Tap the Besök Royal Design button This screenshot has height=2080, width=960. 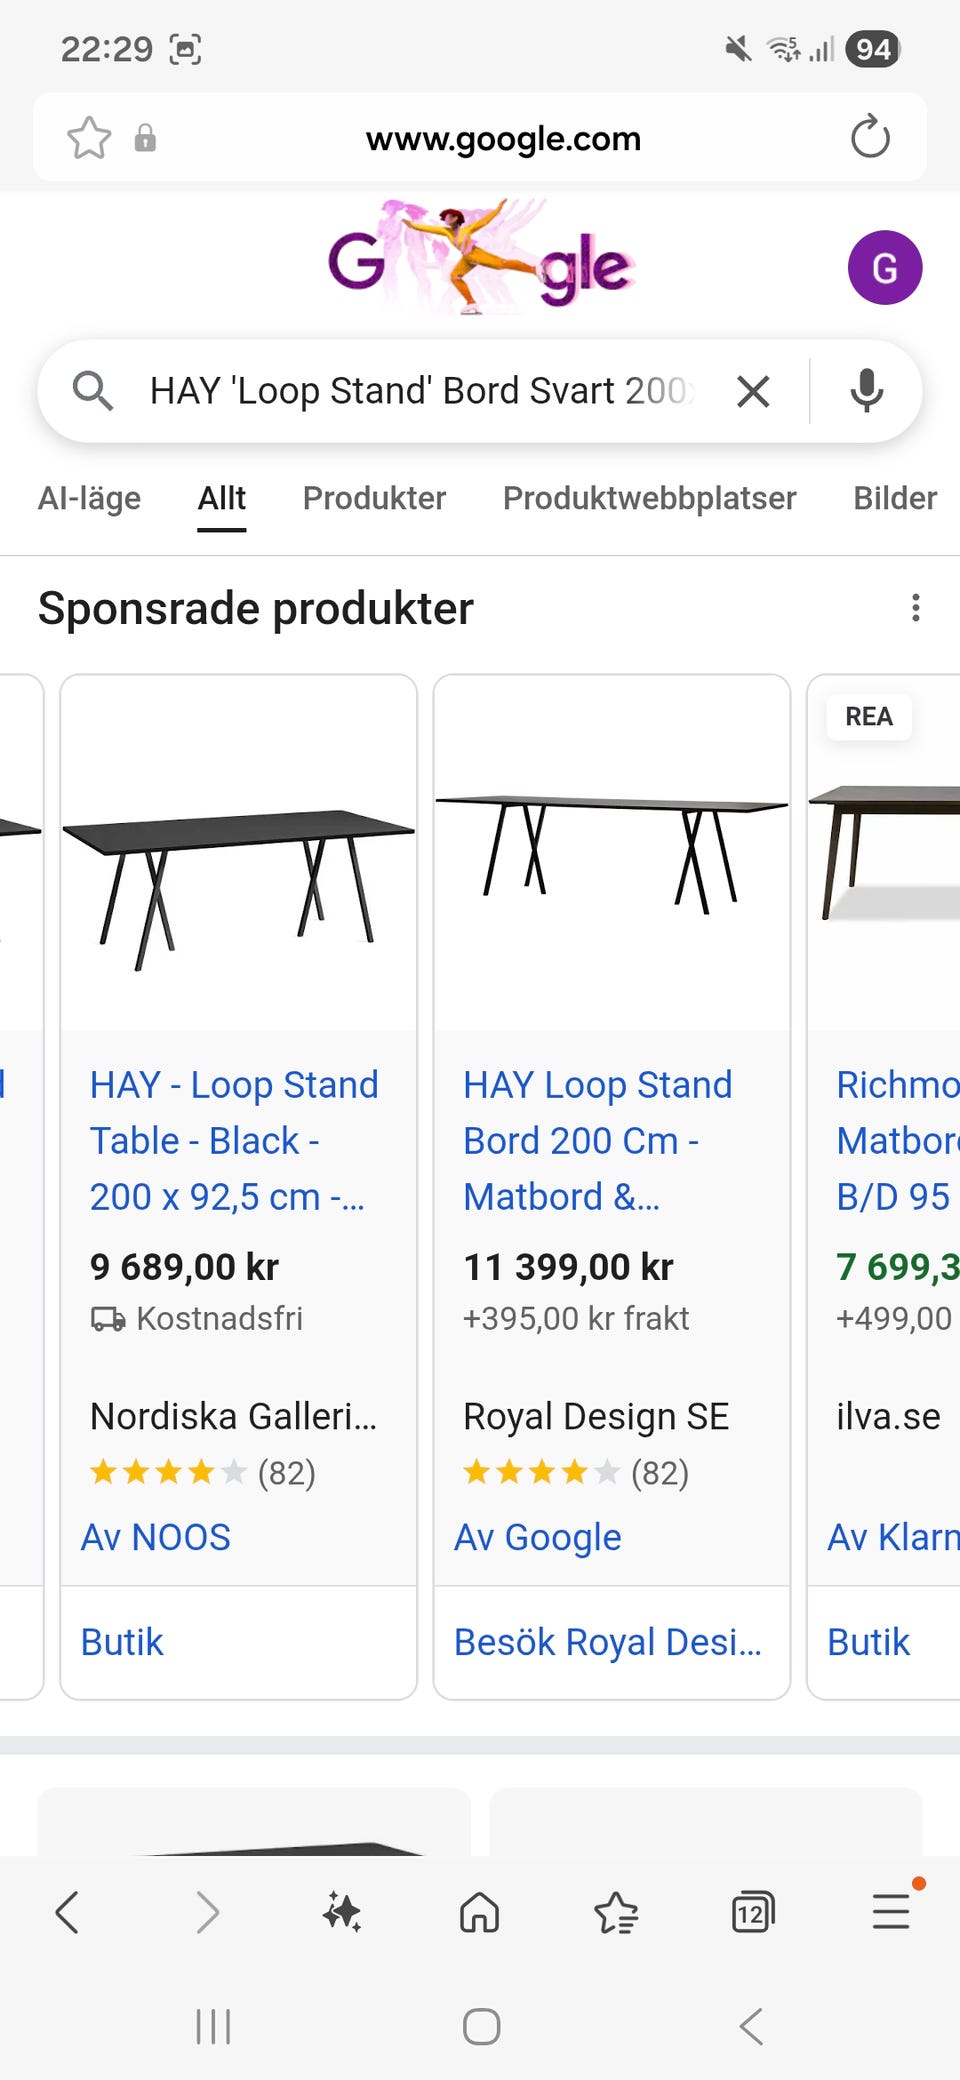tap(608, 1642)
